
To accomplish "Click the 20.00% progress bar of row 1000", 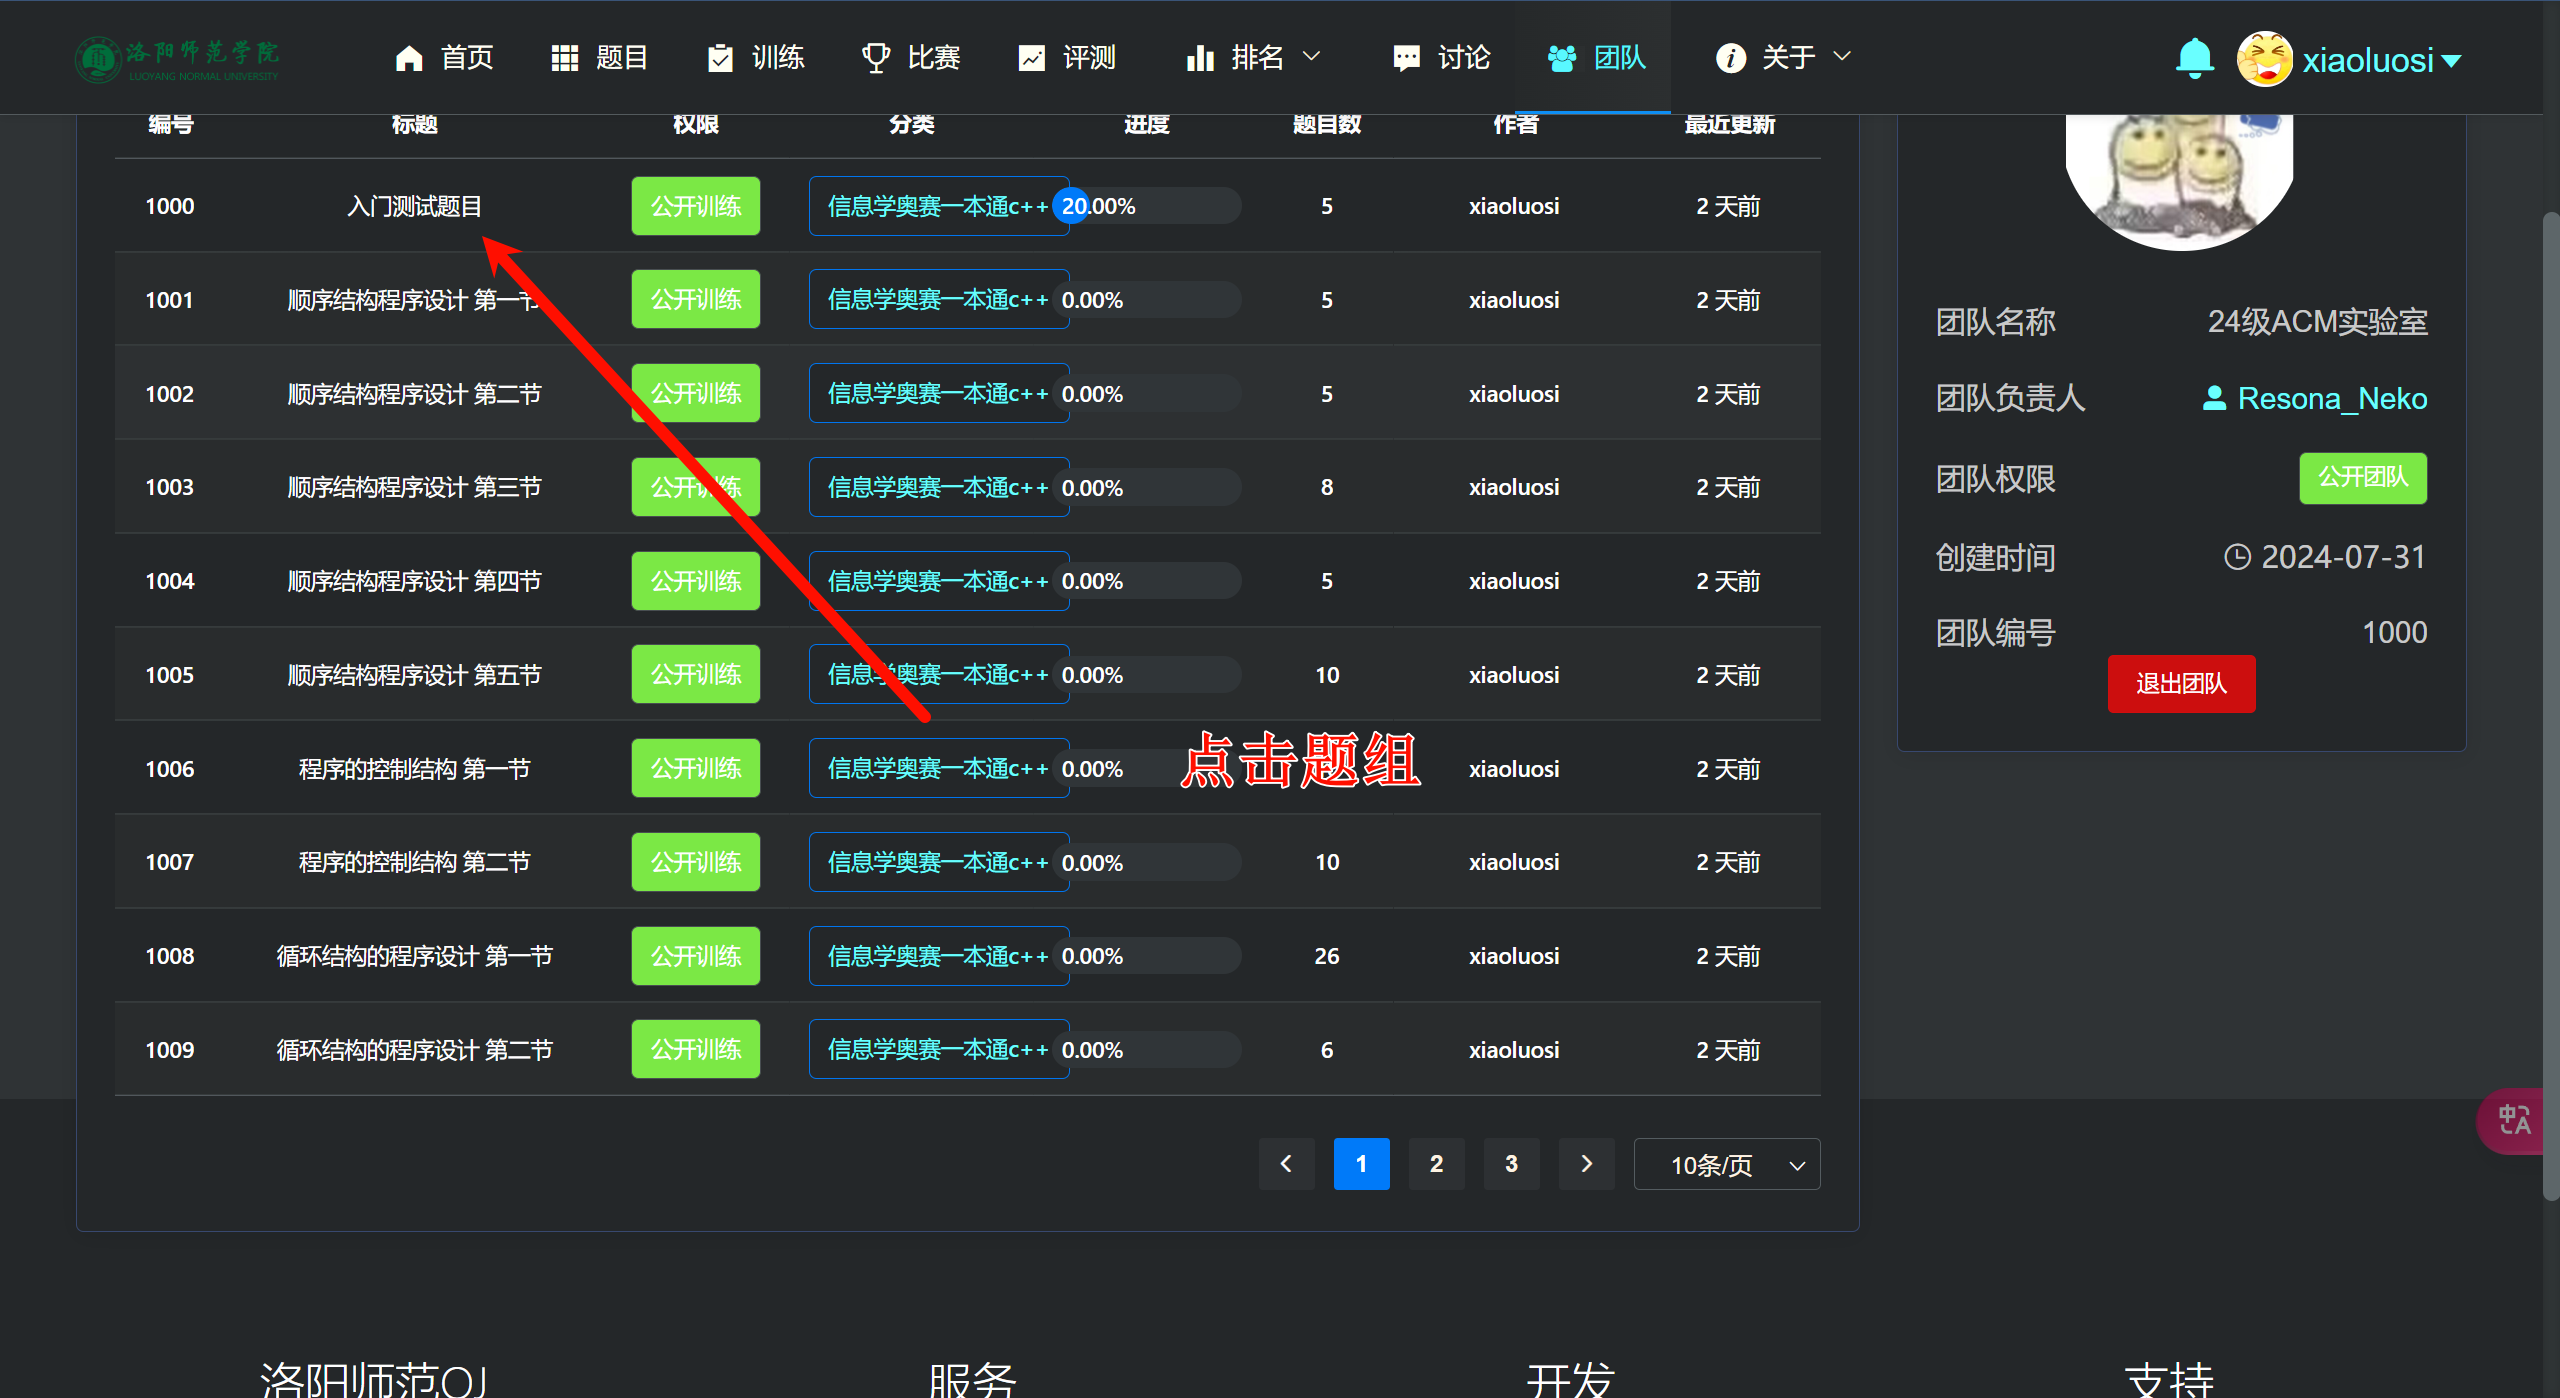I will 1146,206.
